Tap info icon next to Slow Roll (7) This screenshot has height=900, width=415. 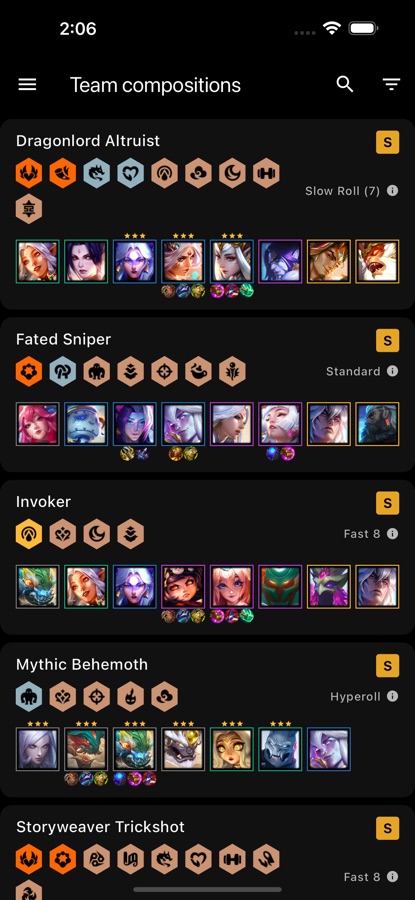392,191
